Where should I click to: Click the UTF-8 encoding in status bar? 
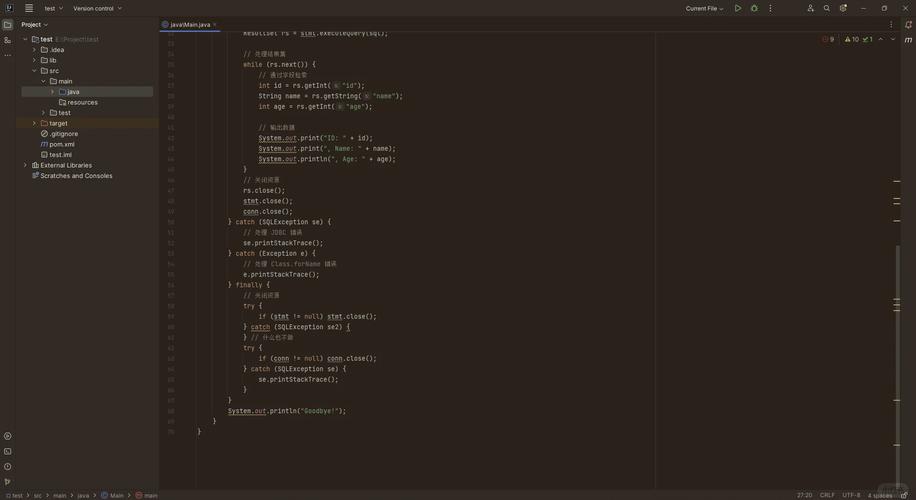click(x=851, y=495)
